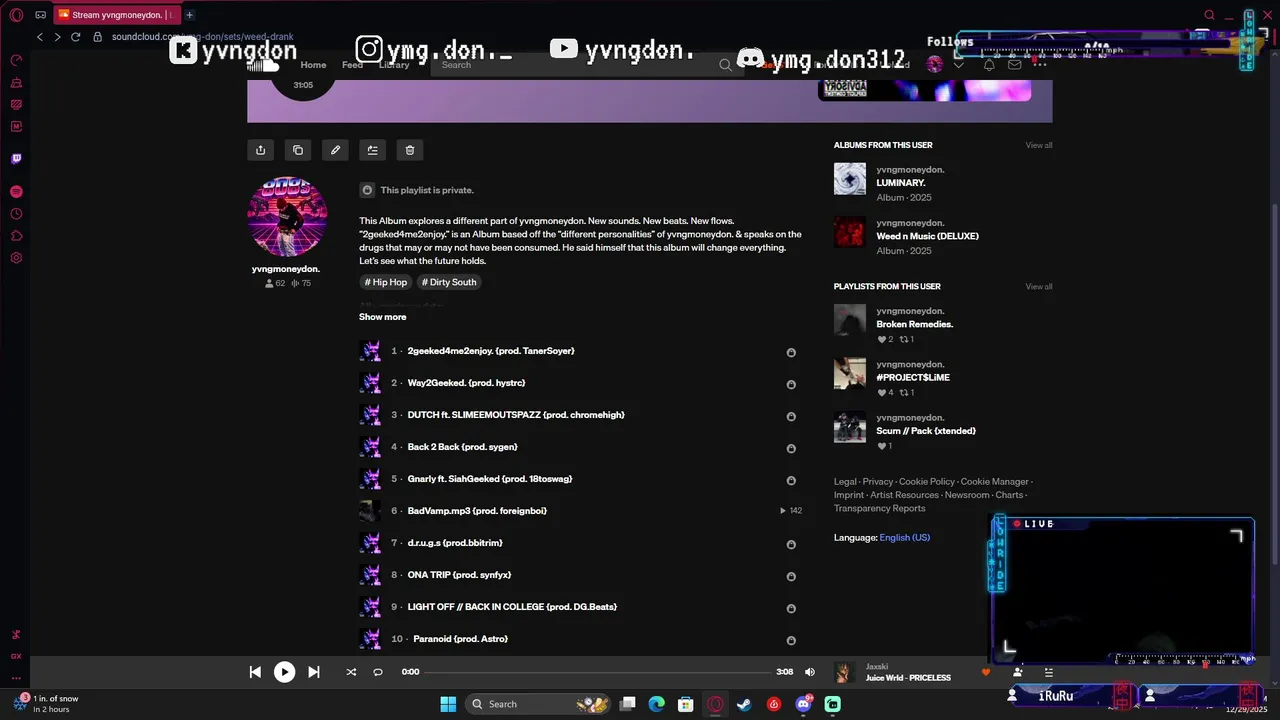
Task: Click the Dirty South tag
Action: pyautogui.click(x=449, y=282)
